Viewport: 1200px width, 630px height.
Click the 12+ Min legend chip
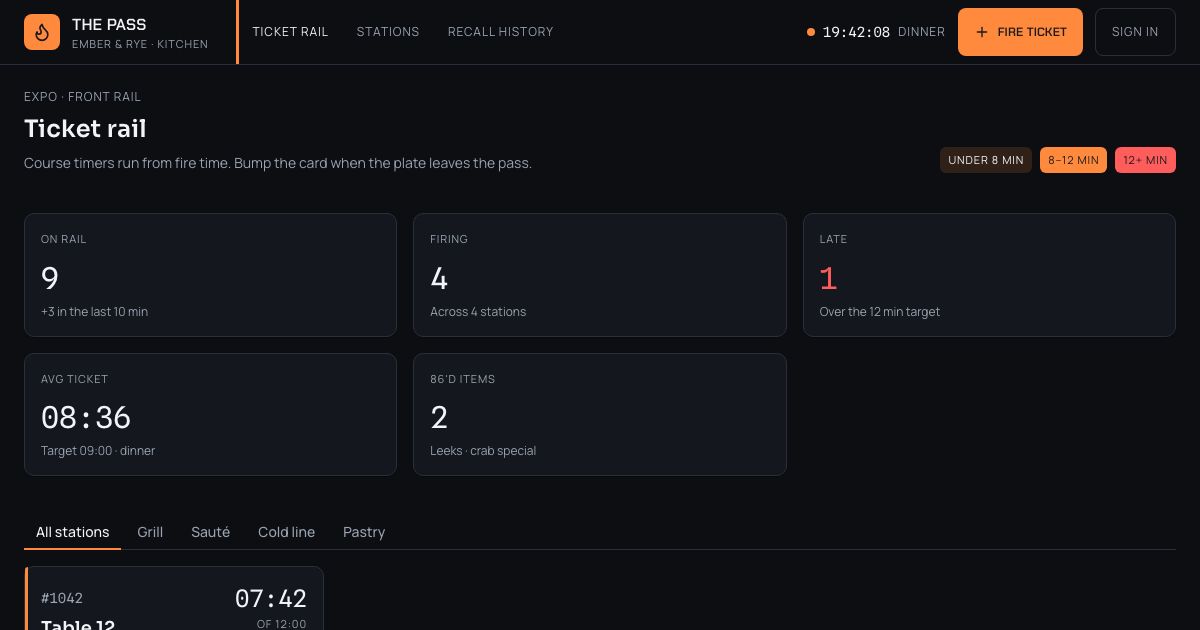click(1145, 160)
